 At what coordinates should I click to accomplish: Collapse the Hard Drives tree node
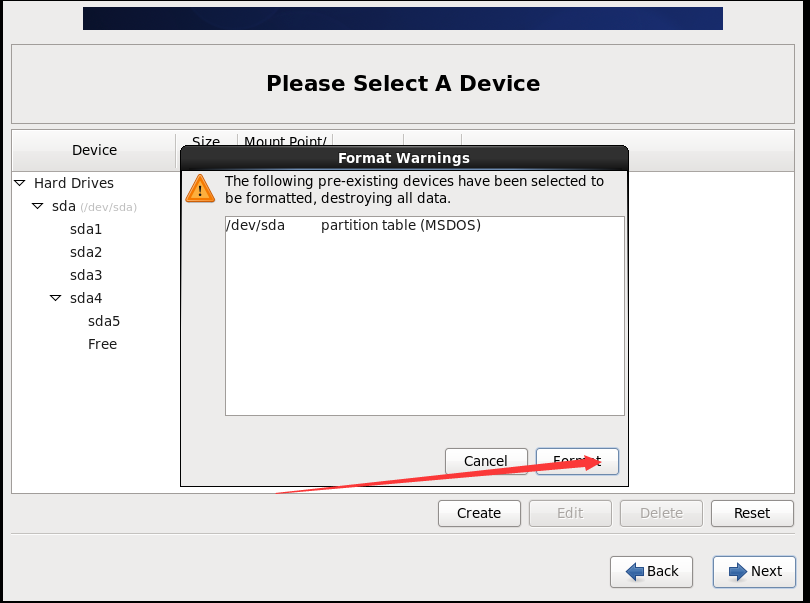(20, 183)
